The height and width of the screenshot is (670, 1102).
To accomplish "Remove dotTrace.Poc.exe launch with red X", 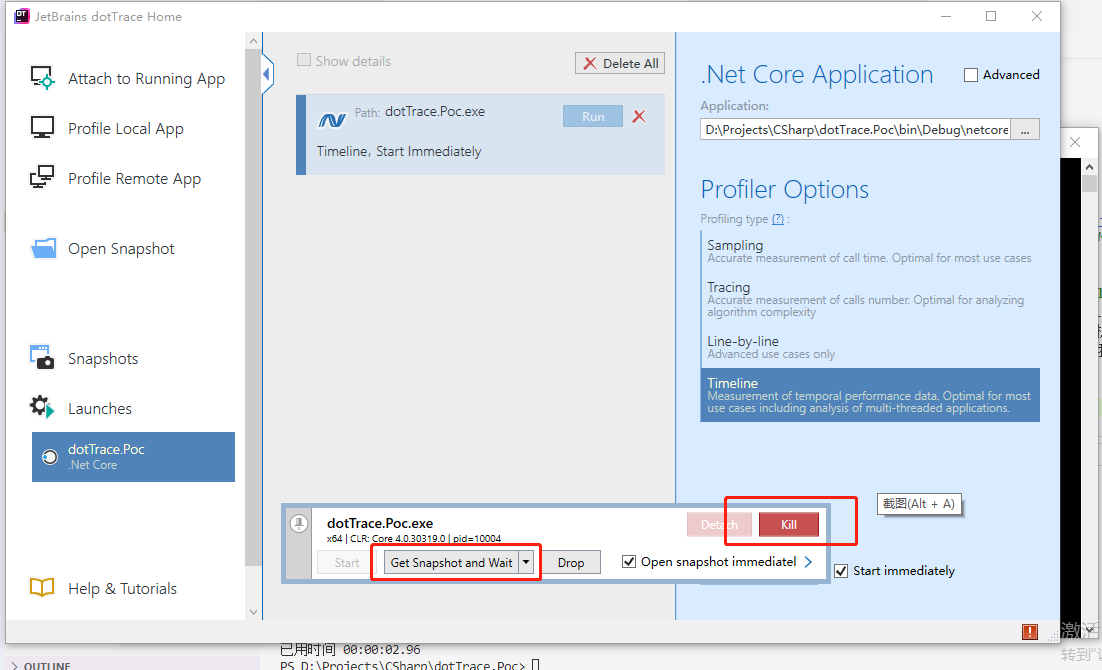I will 639,117.
